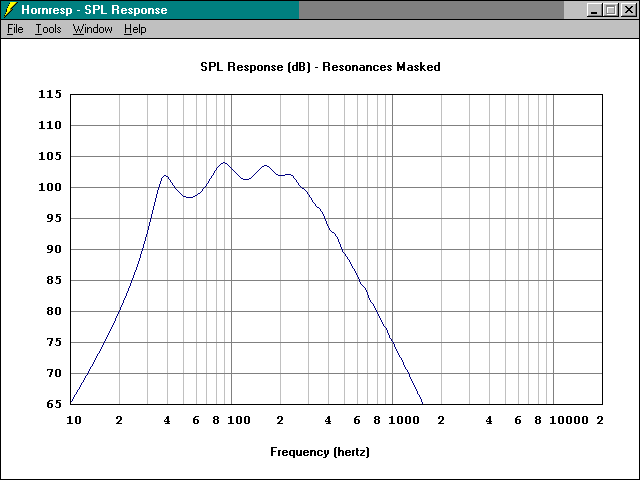Click the 'Frequency (hertz)' axis label
Image resolution: width=640 pixels, height=480 pixels.
pyautogui.click(x=320, y=452)
